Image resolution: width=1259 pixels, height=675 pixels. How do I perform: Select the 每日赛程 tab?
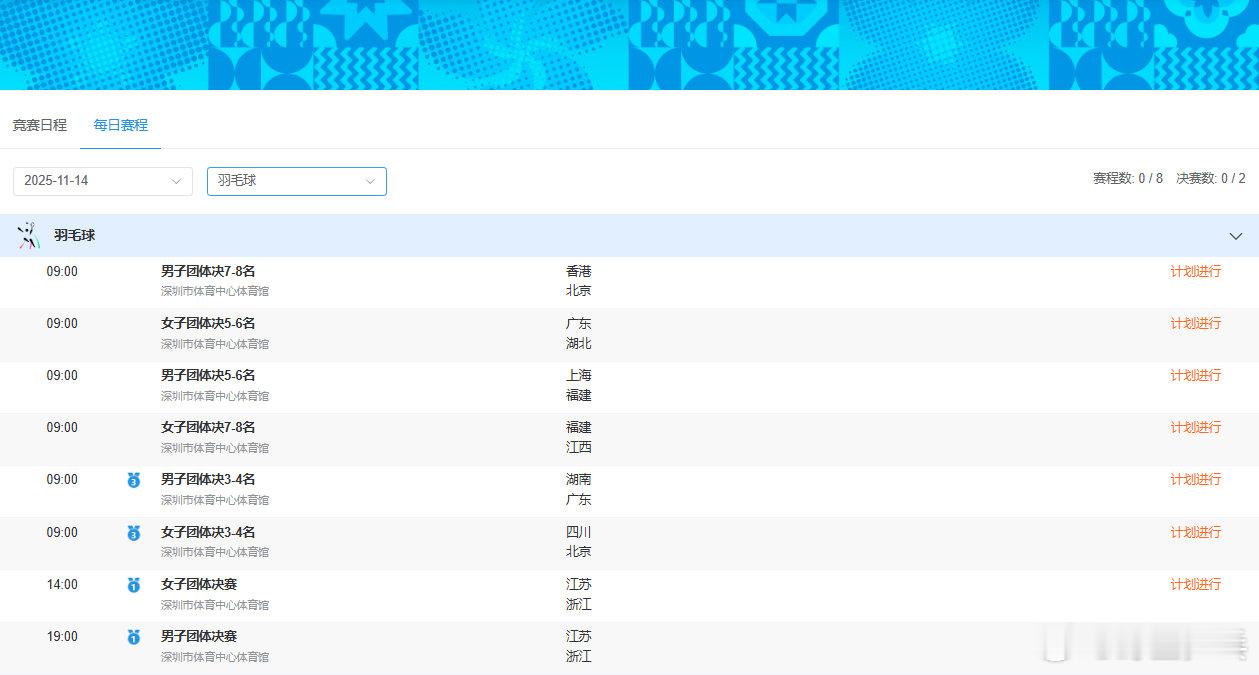tap(121, 125)
